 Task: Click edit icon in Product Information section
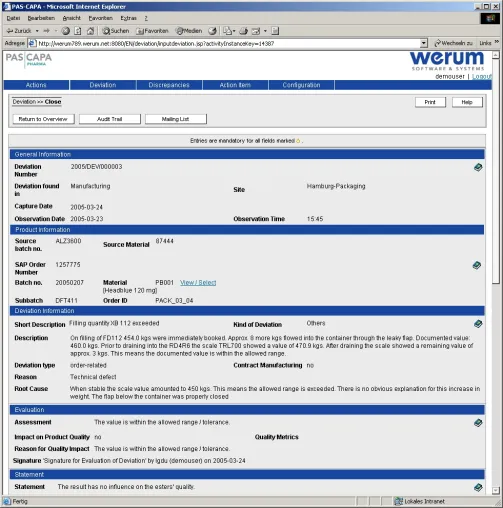click(x=477, y=265)
